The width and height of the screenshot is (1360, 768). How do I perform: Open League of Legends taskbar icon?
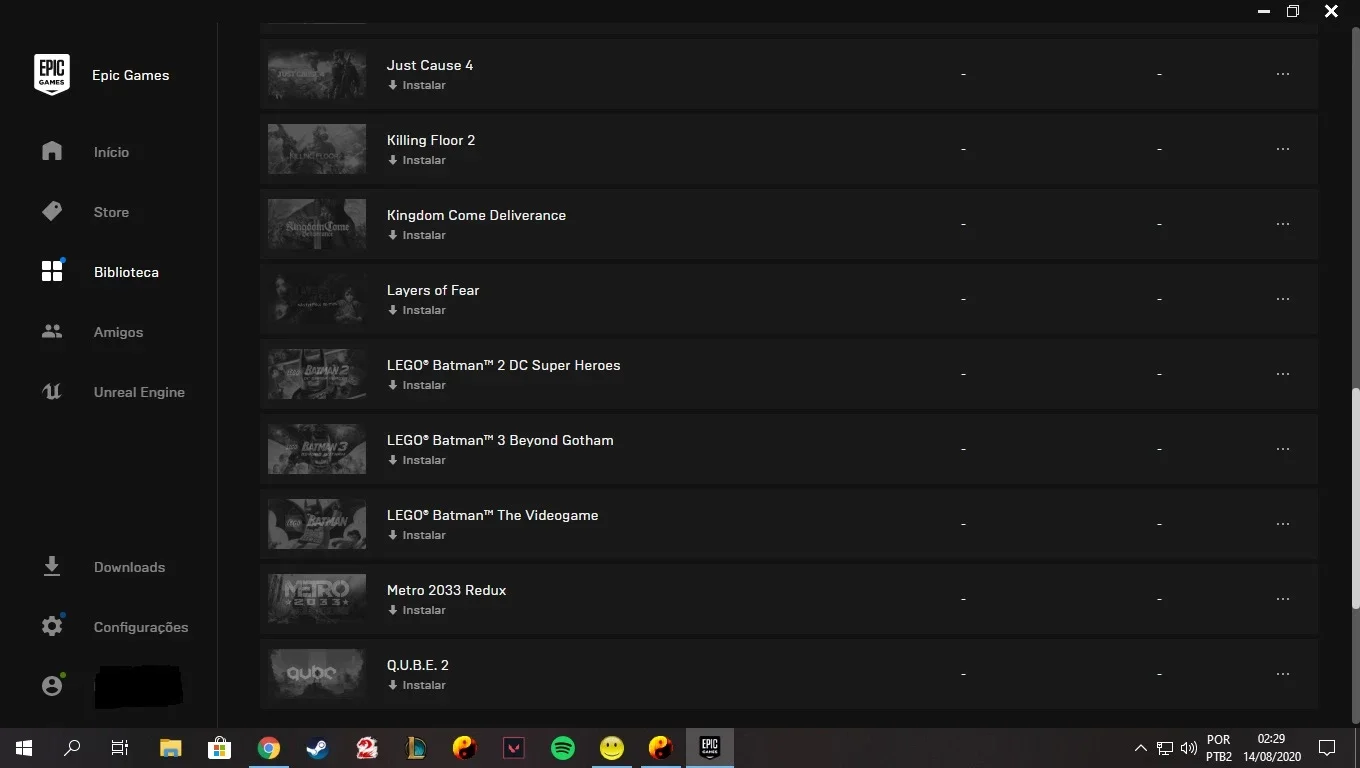pos(416,748)
